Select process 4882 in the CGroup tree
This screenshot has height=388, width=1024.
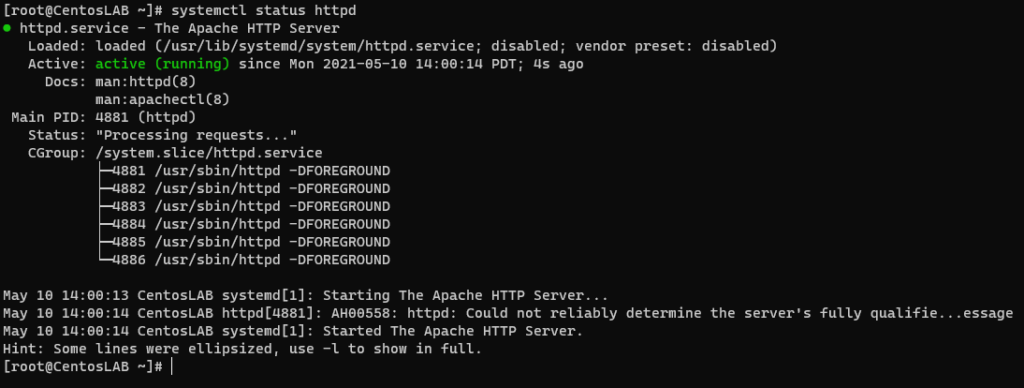(x=251, y=189)
